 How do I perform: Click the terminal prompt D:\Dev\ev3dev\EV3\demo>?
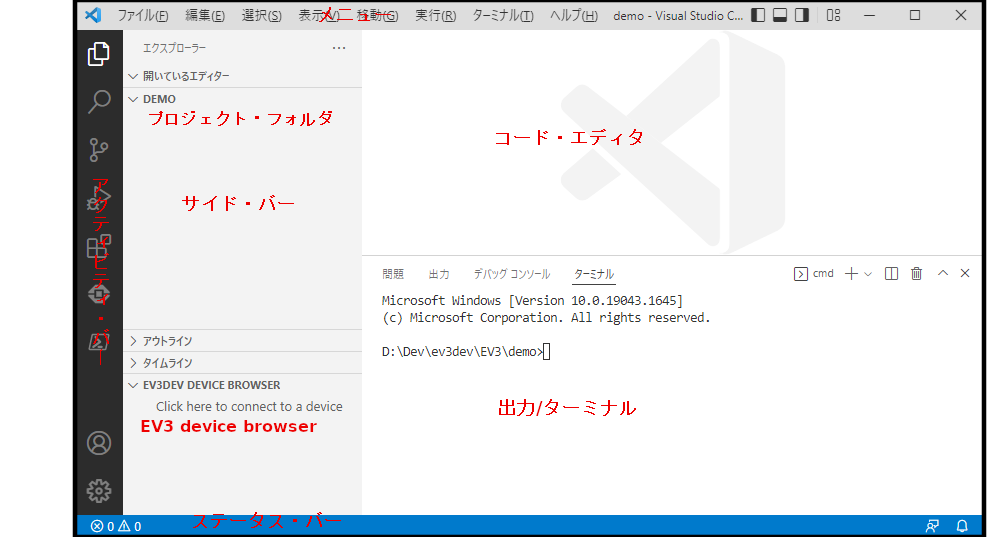[462, 352]
